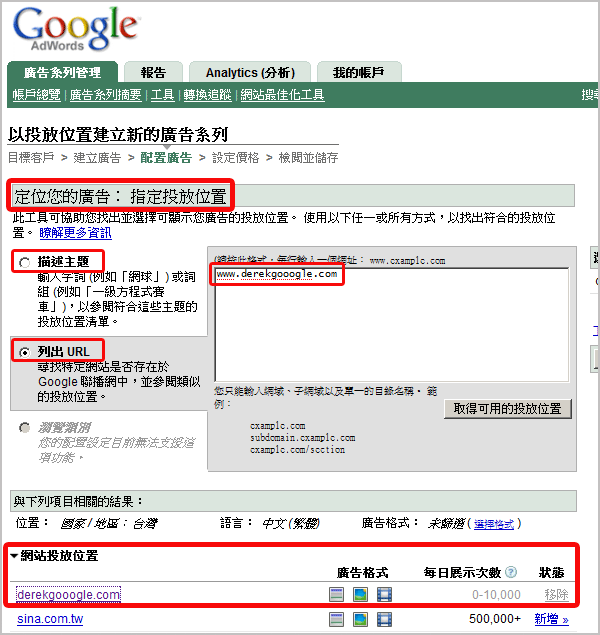The height and width of the screenshot is (635, 600).
Task: Collapse the 網站投放位置 section
Action: pos(14,556)
